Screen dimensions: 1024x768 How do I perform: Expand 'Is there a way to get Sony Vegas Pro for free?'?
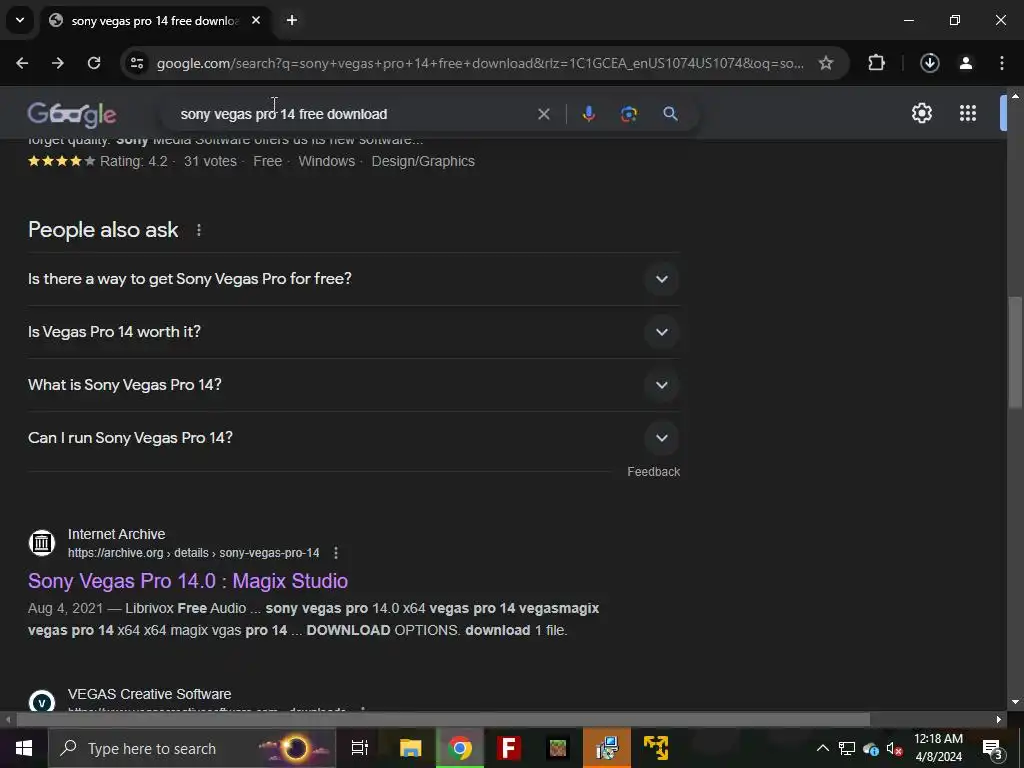[353, 279]
